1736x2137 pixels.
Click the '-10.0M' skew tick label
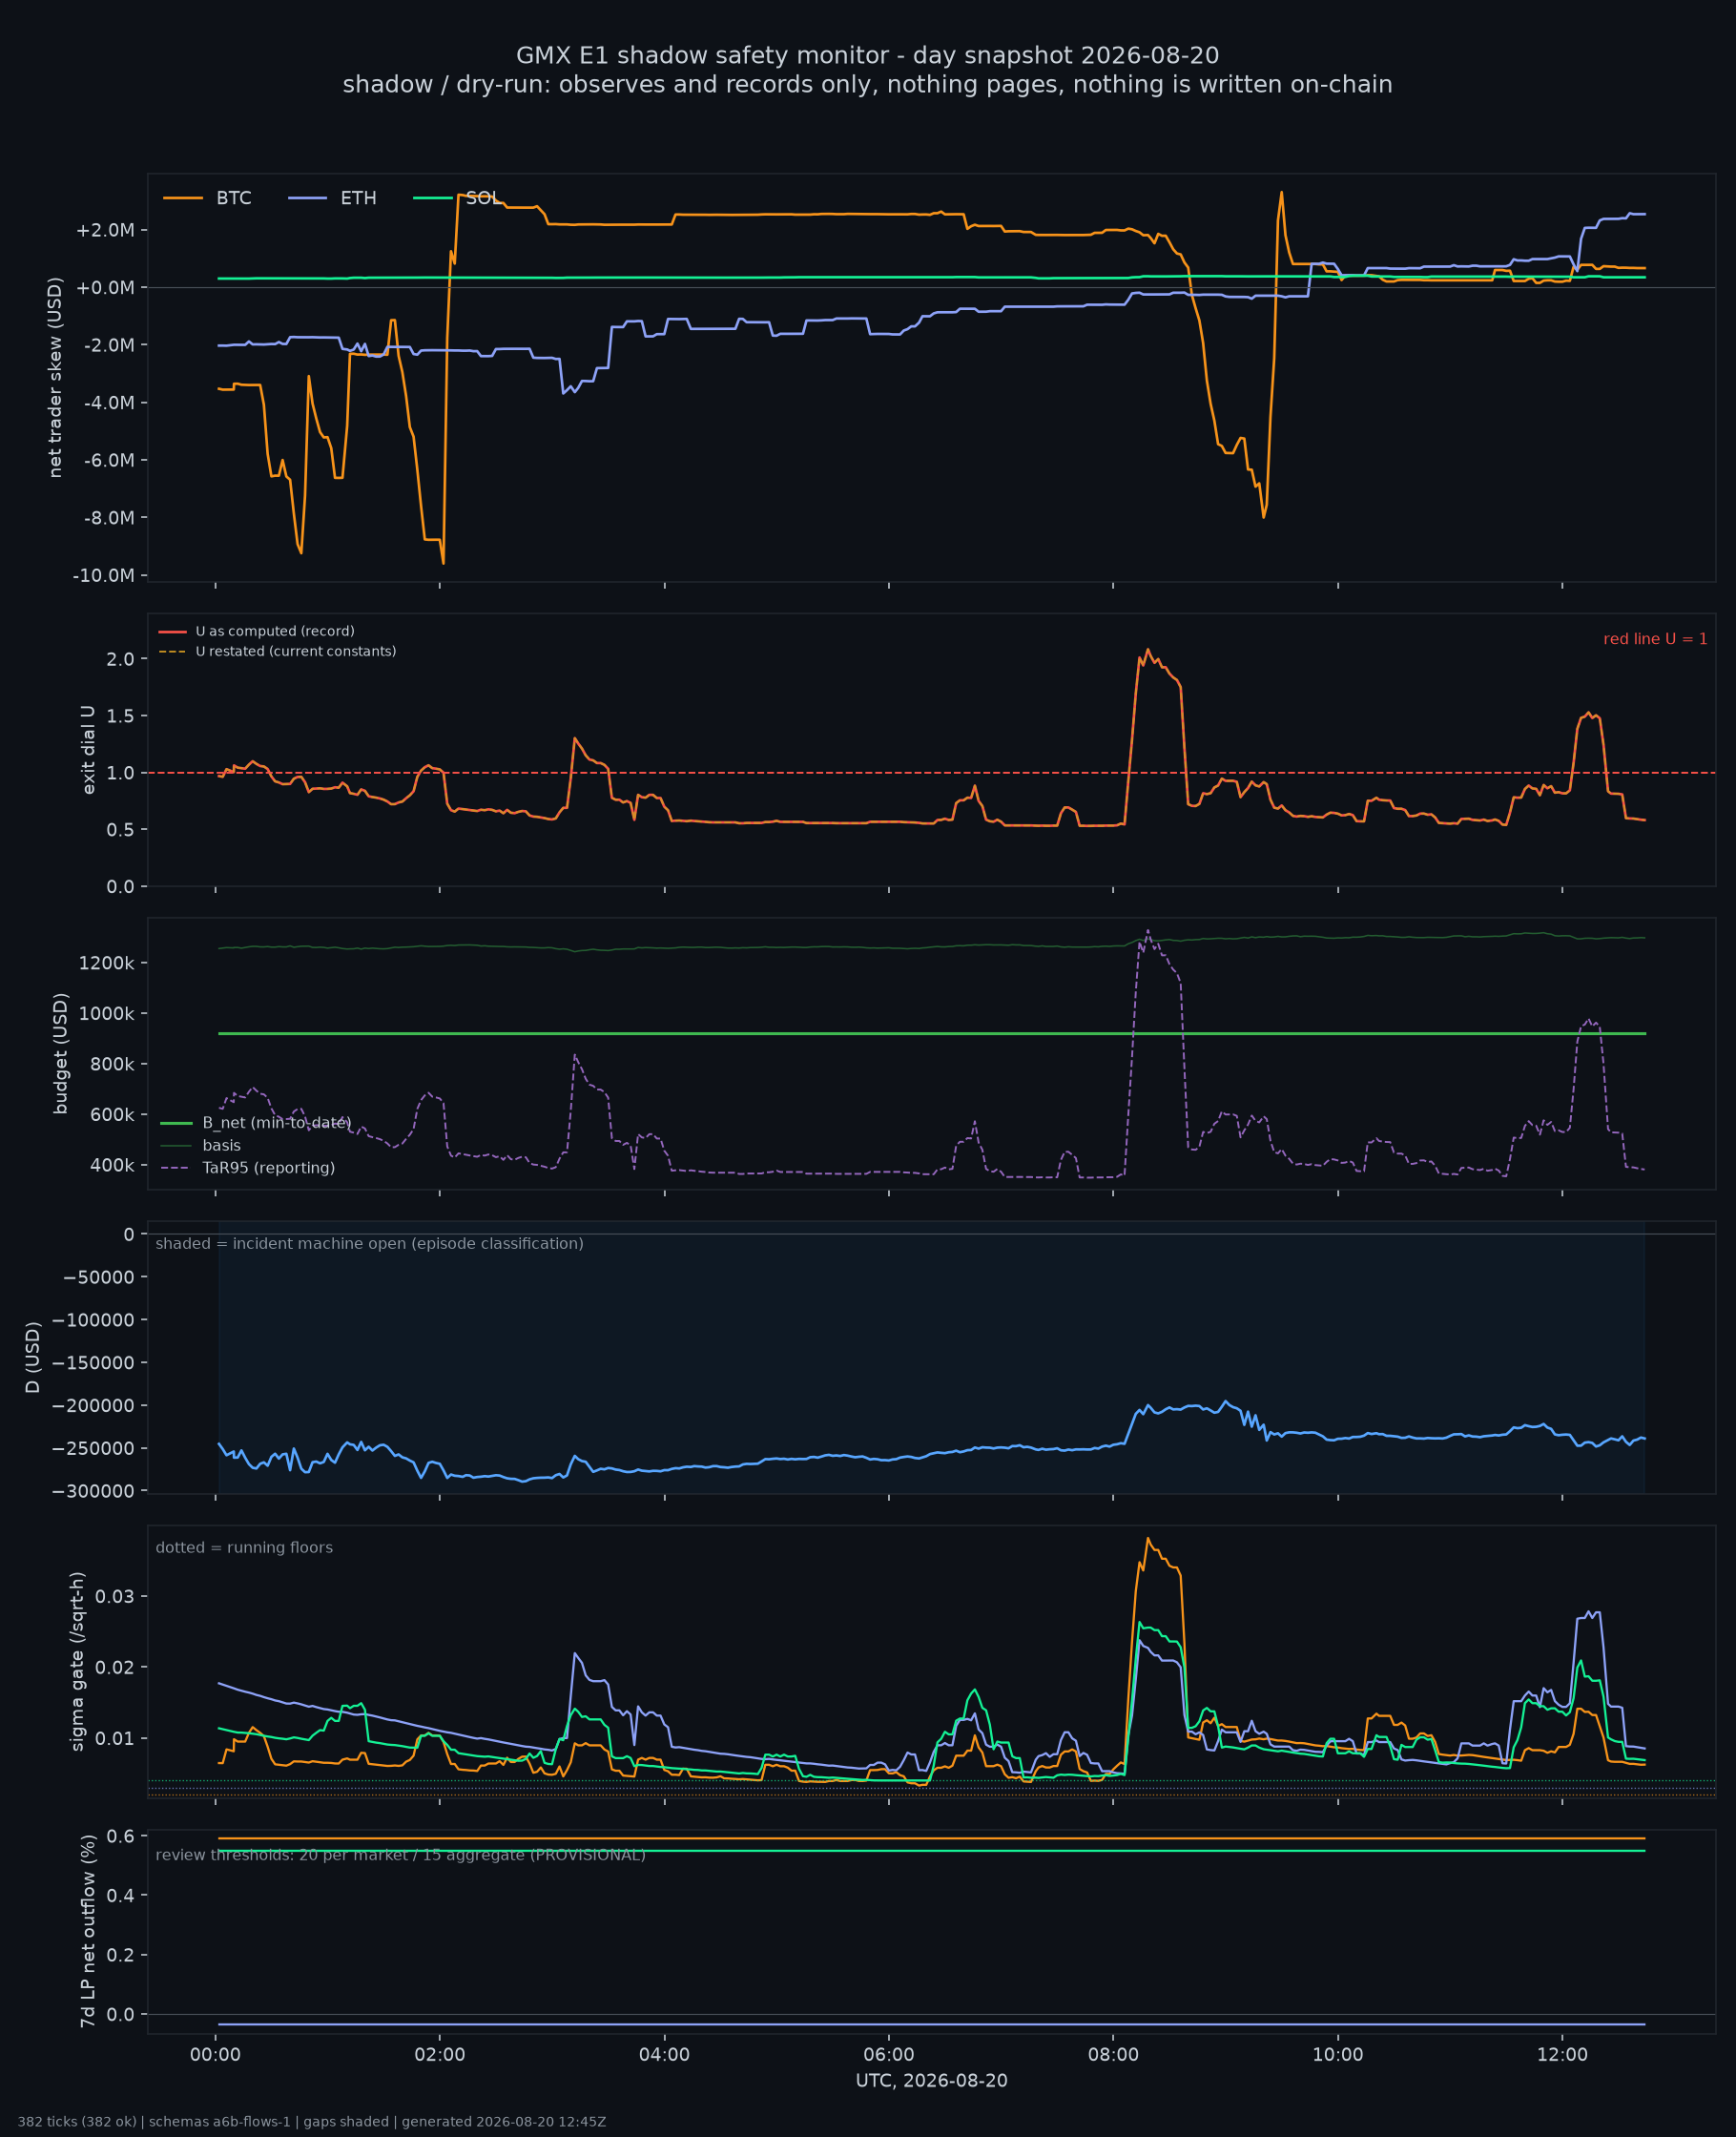(x=103, y=576)
